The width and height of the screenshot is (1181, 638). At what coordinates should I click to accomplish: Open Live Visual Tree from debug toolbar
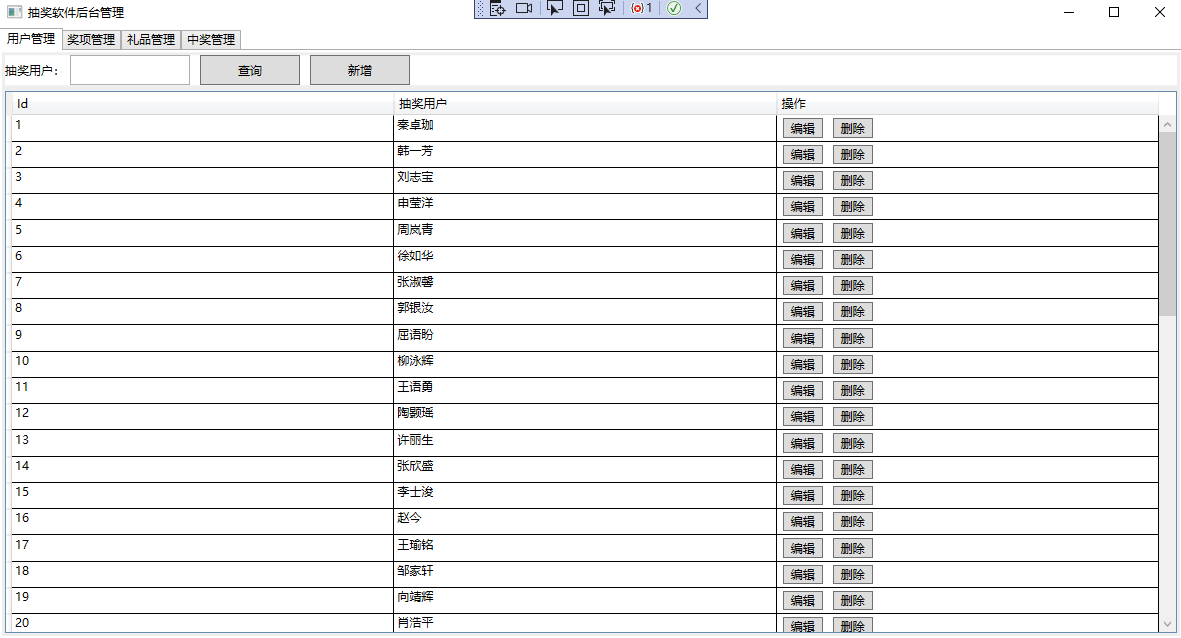(x=497, y=8)
